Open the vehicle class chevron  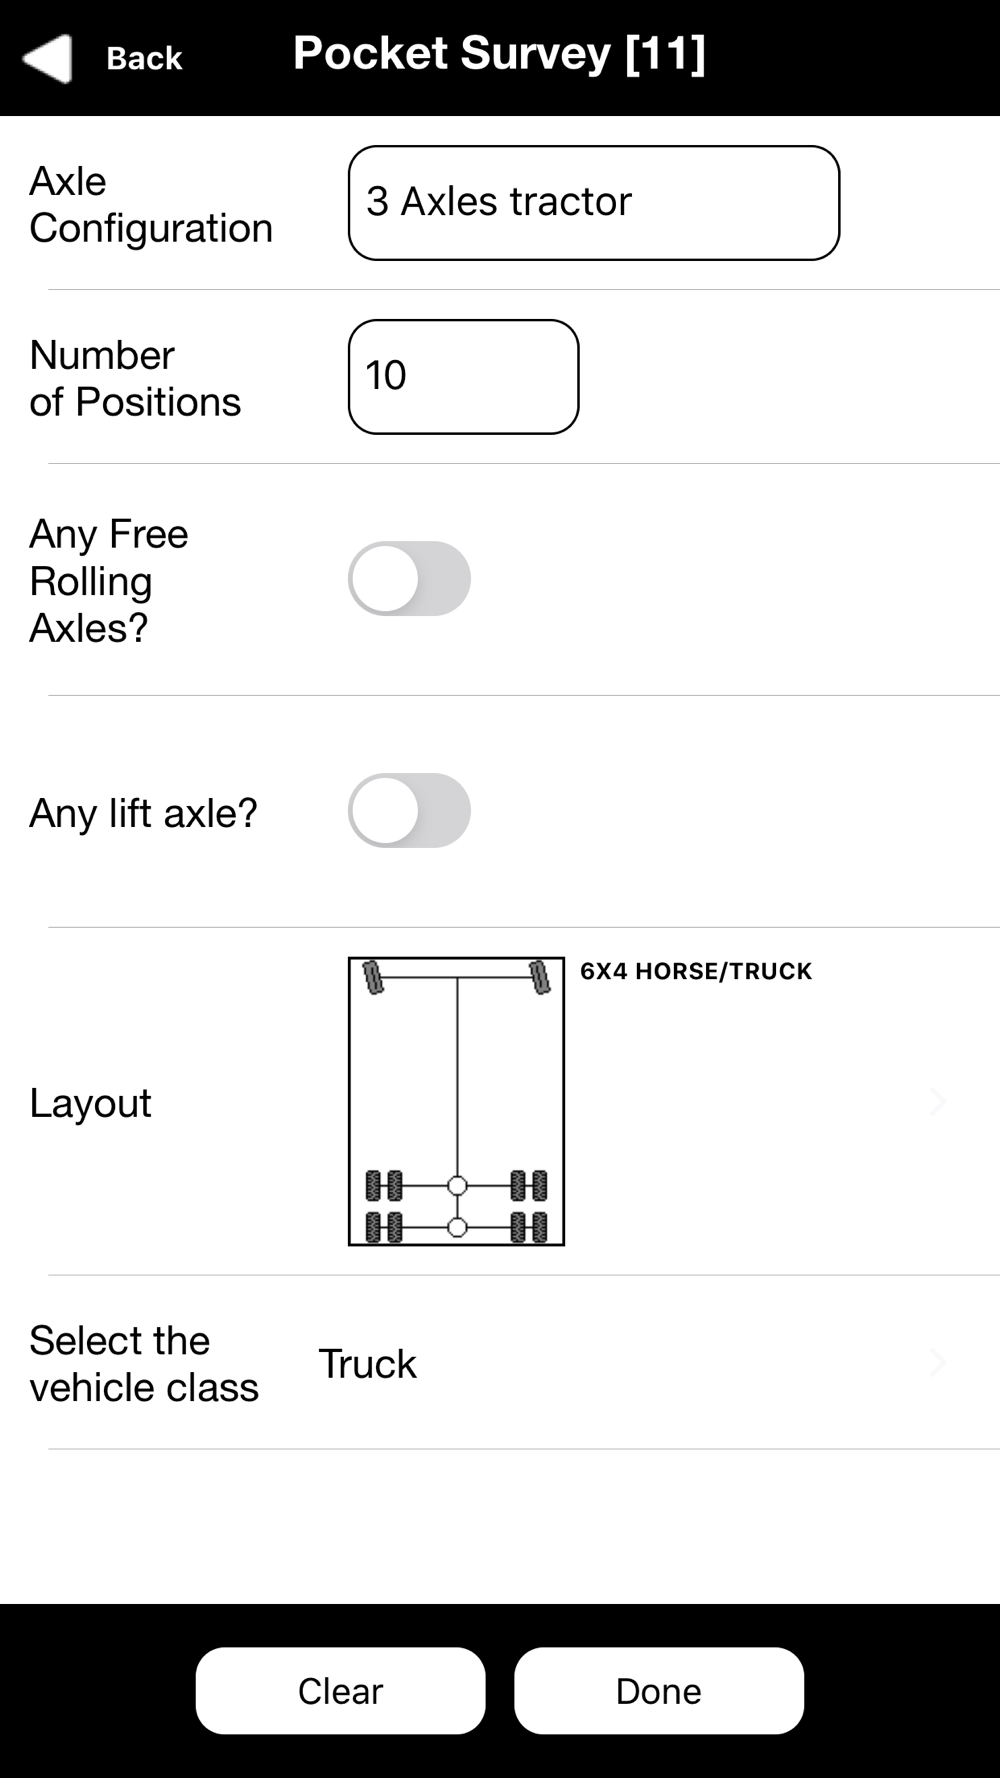(x=937, y=1362)
